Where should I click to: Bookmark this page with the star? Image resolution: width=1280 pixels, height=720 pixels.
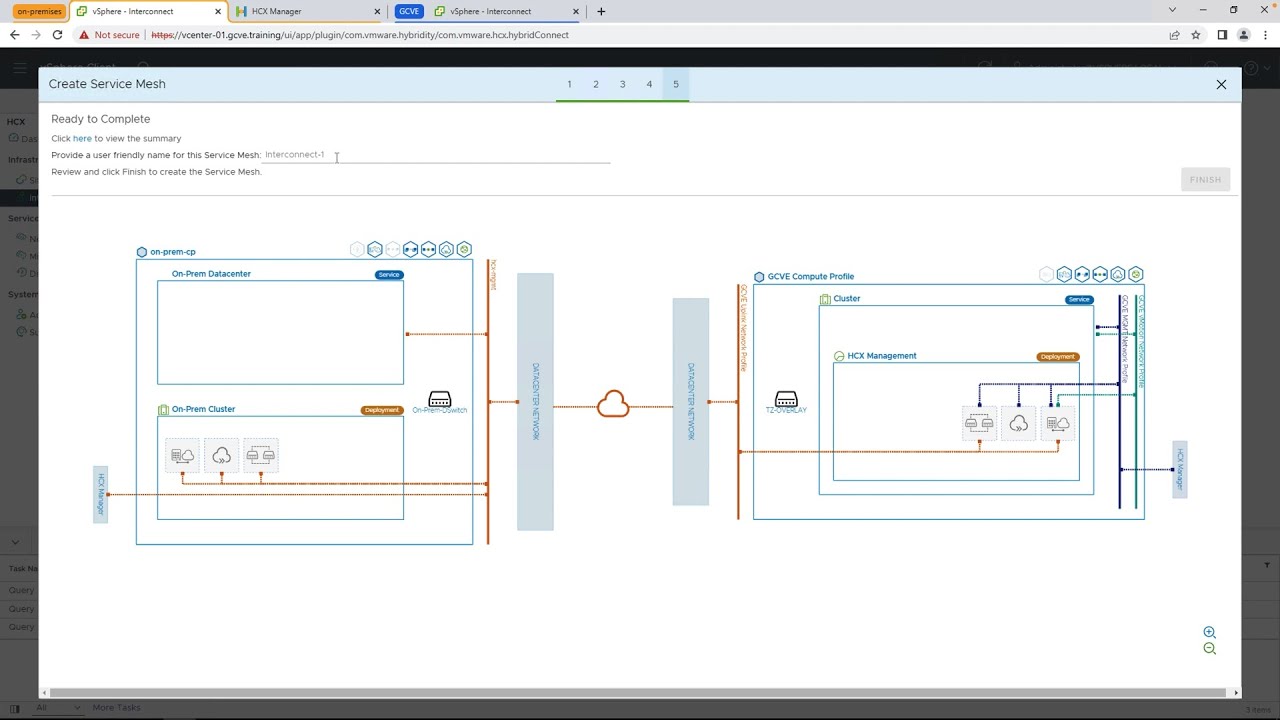(1196, 35)
